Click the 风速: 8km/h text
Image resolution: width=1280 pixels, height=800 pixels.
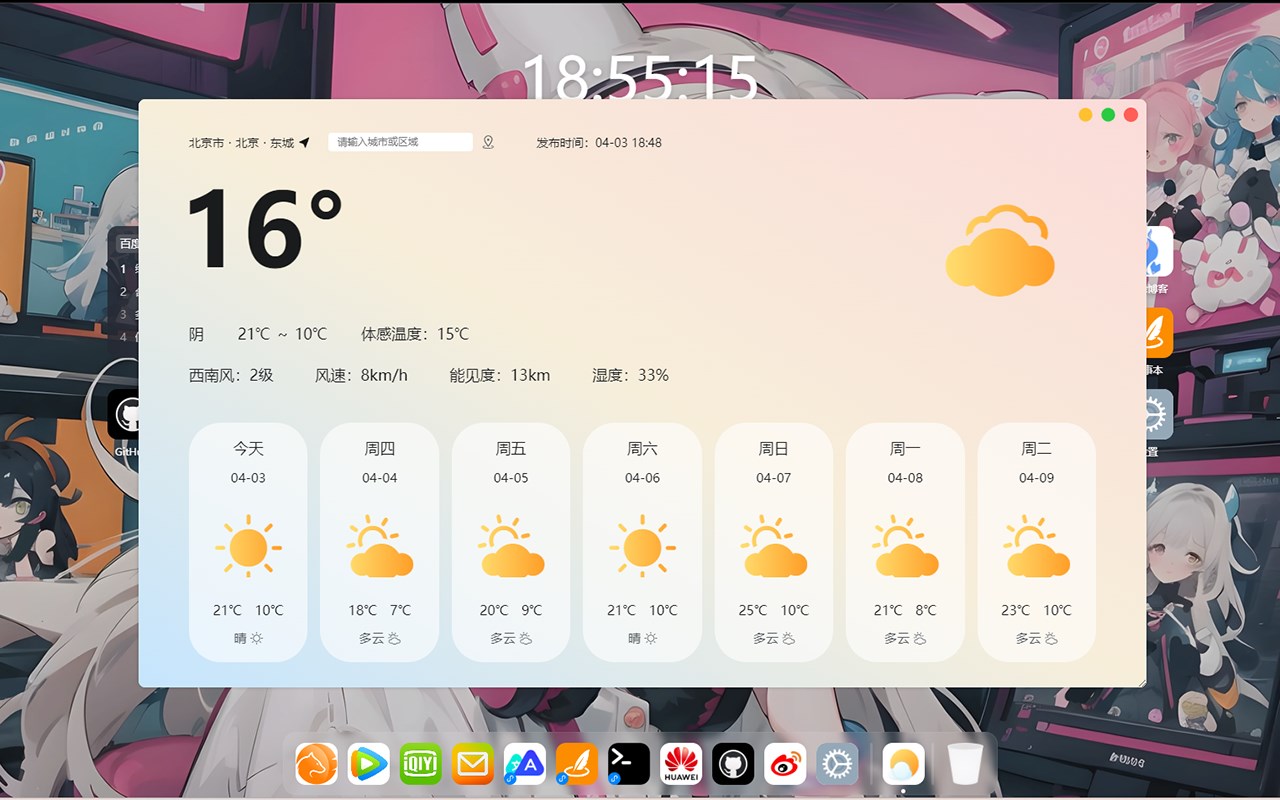click(361, 376)
